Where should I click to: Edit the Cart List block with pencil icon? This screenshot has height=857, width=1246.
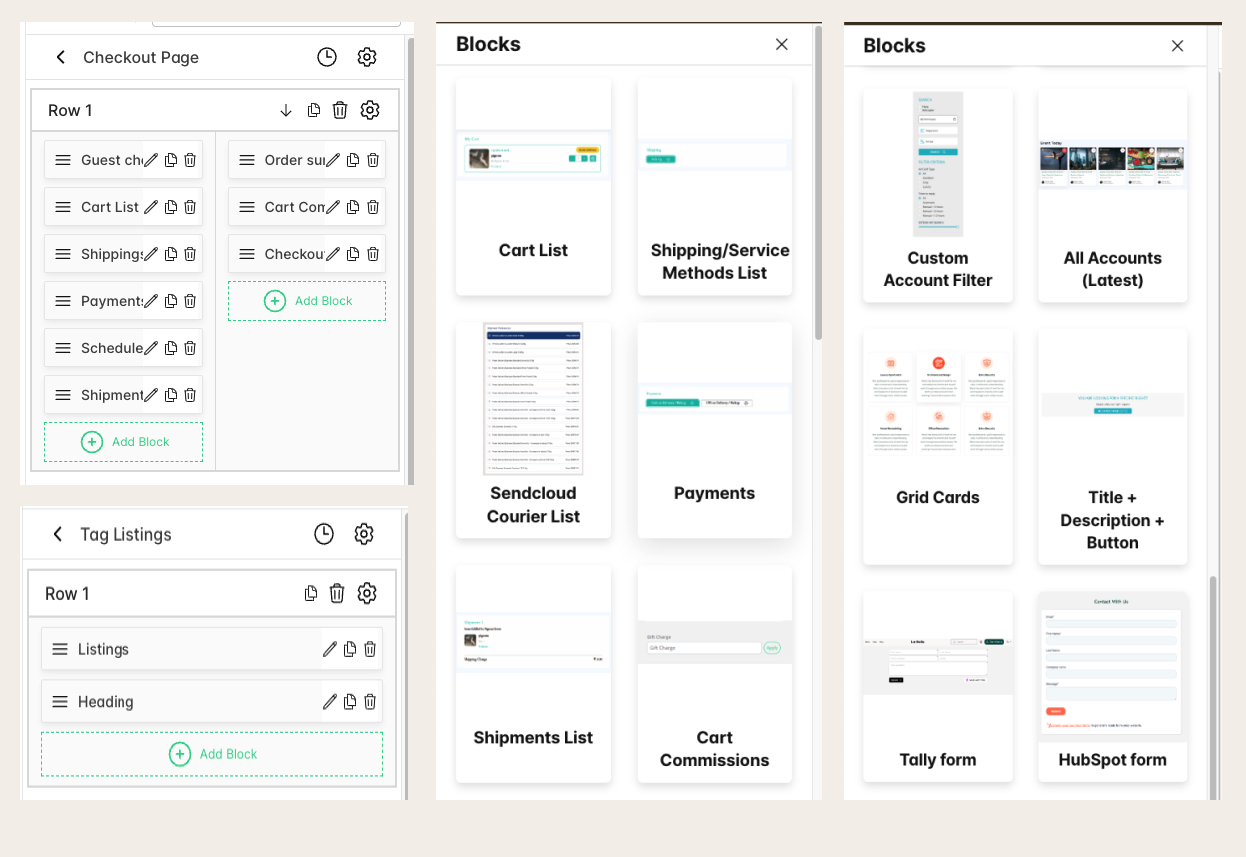pos(151,207)
